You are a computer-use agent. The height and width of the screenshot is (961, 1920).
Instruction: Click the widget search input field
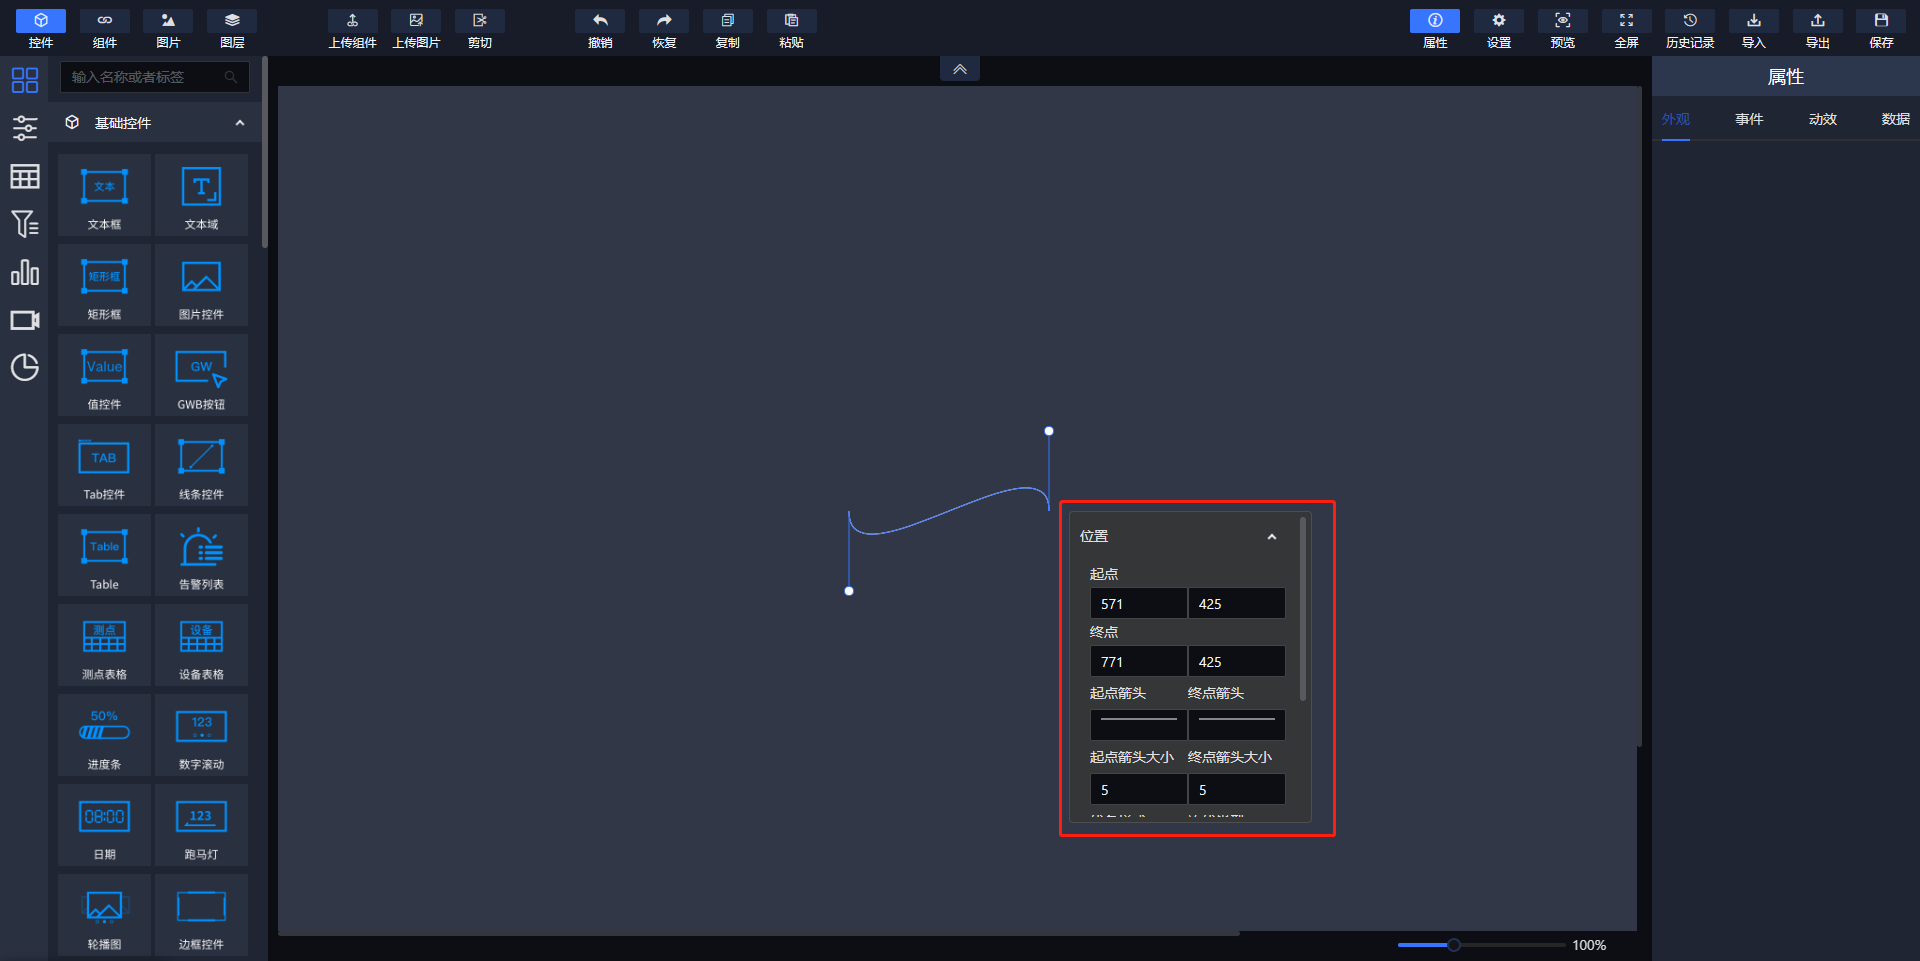coord(145,77)
